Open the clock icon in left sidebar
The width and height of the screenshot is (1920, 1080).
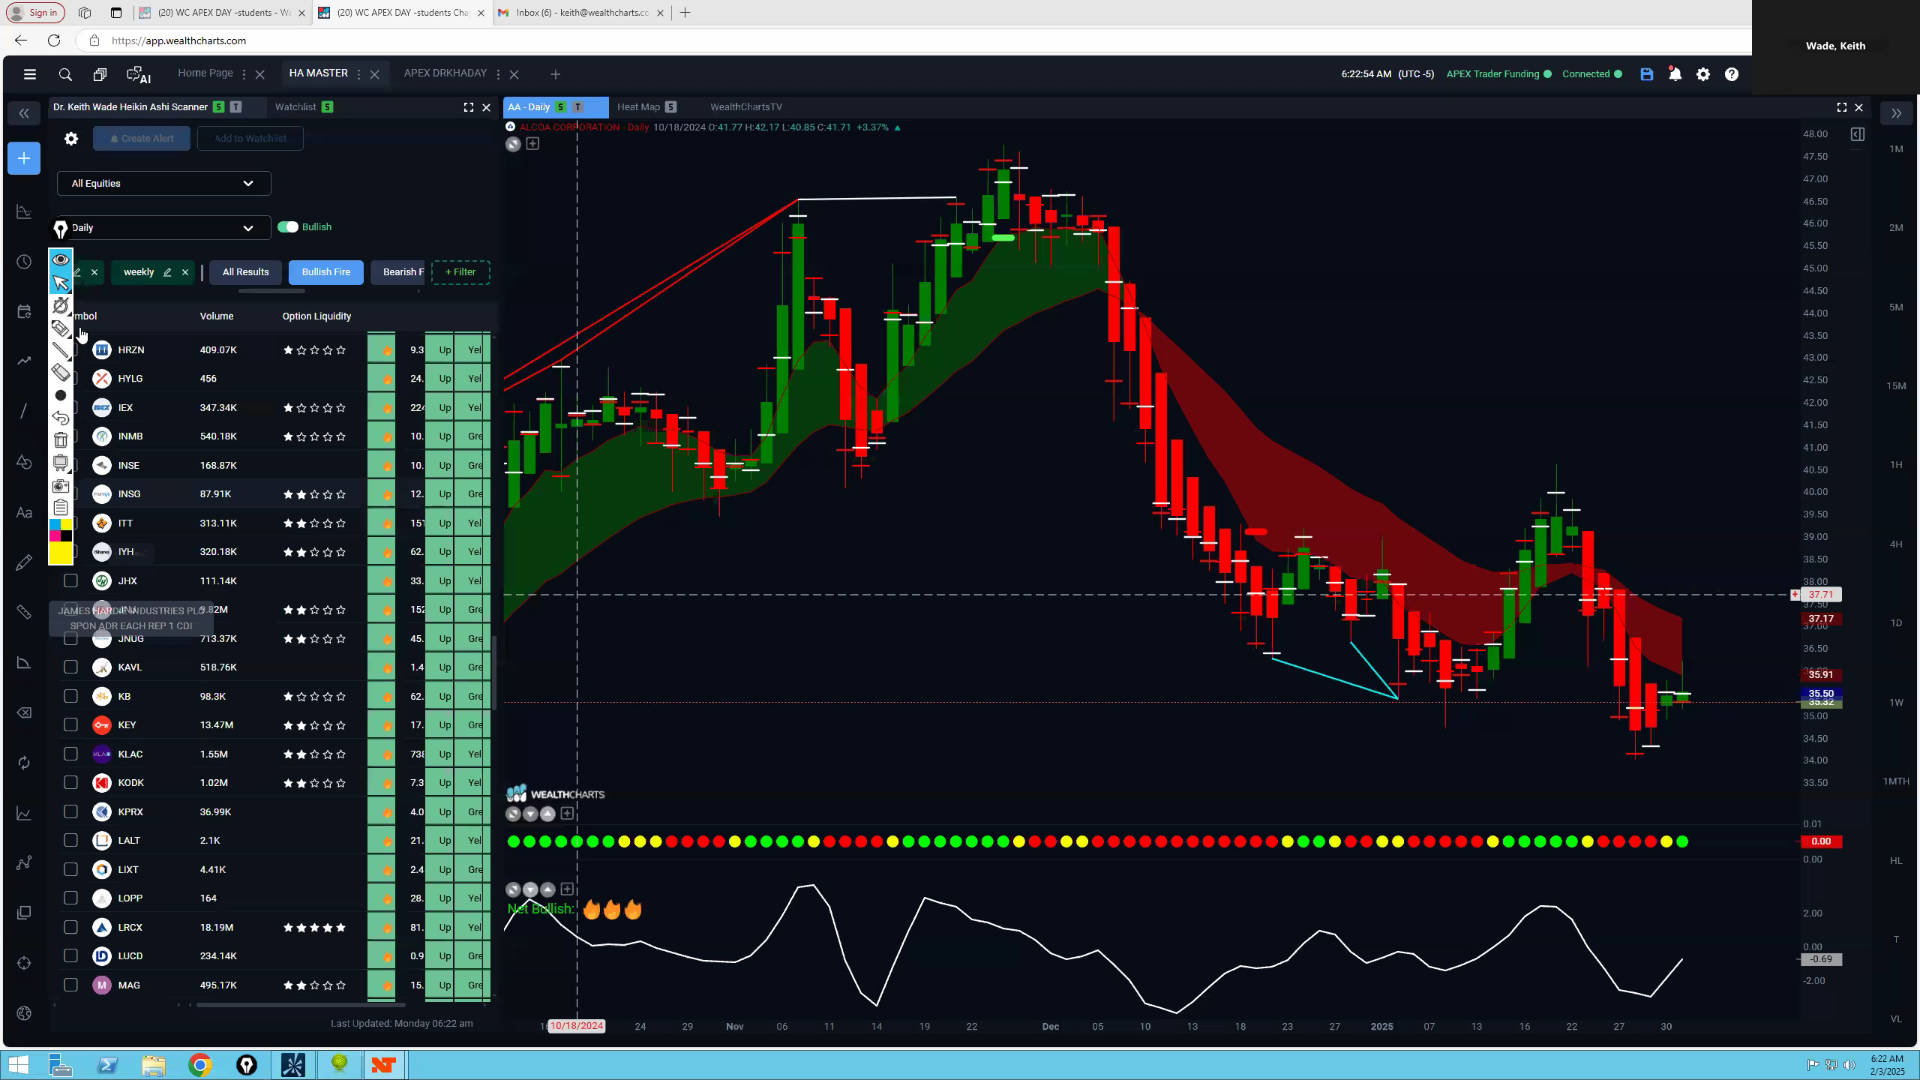[x=24, y=262]
